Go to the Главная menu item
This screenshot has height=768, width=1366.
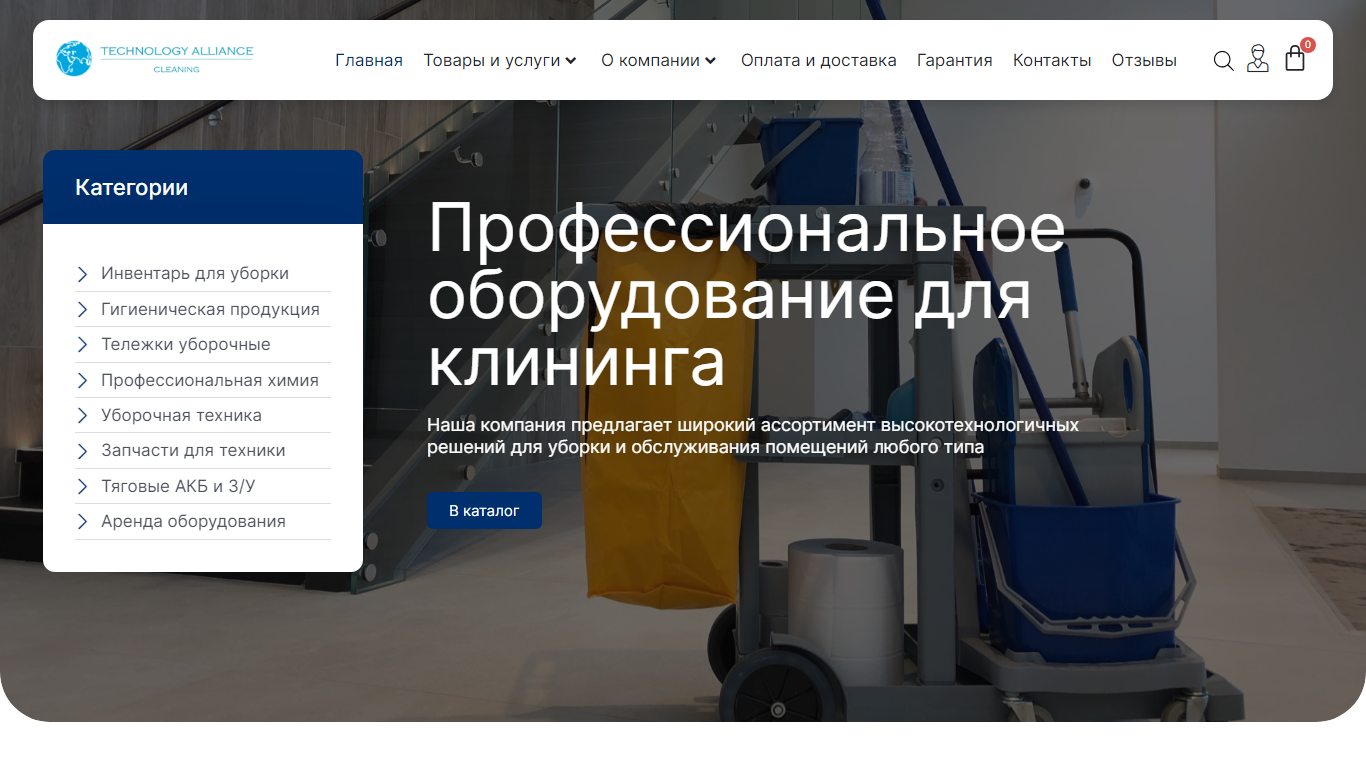pos(369,60)
